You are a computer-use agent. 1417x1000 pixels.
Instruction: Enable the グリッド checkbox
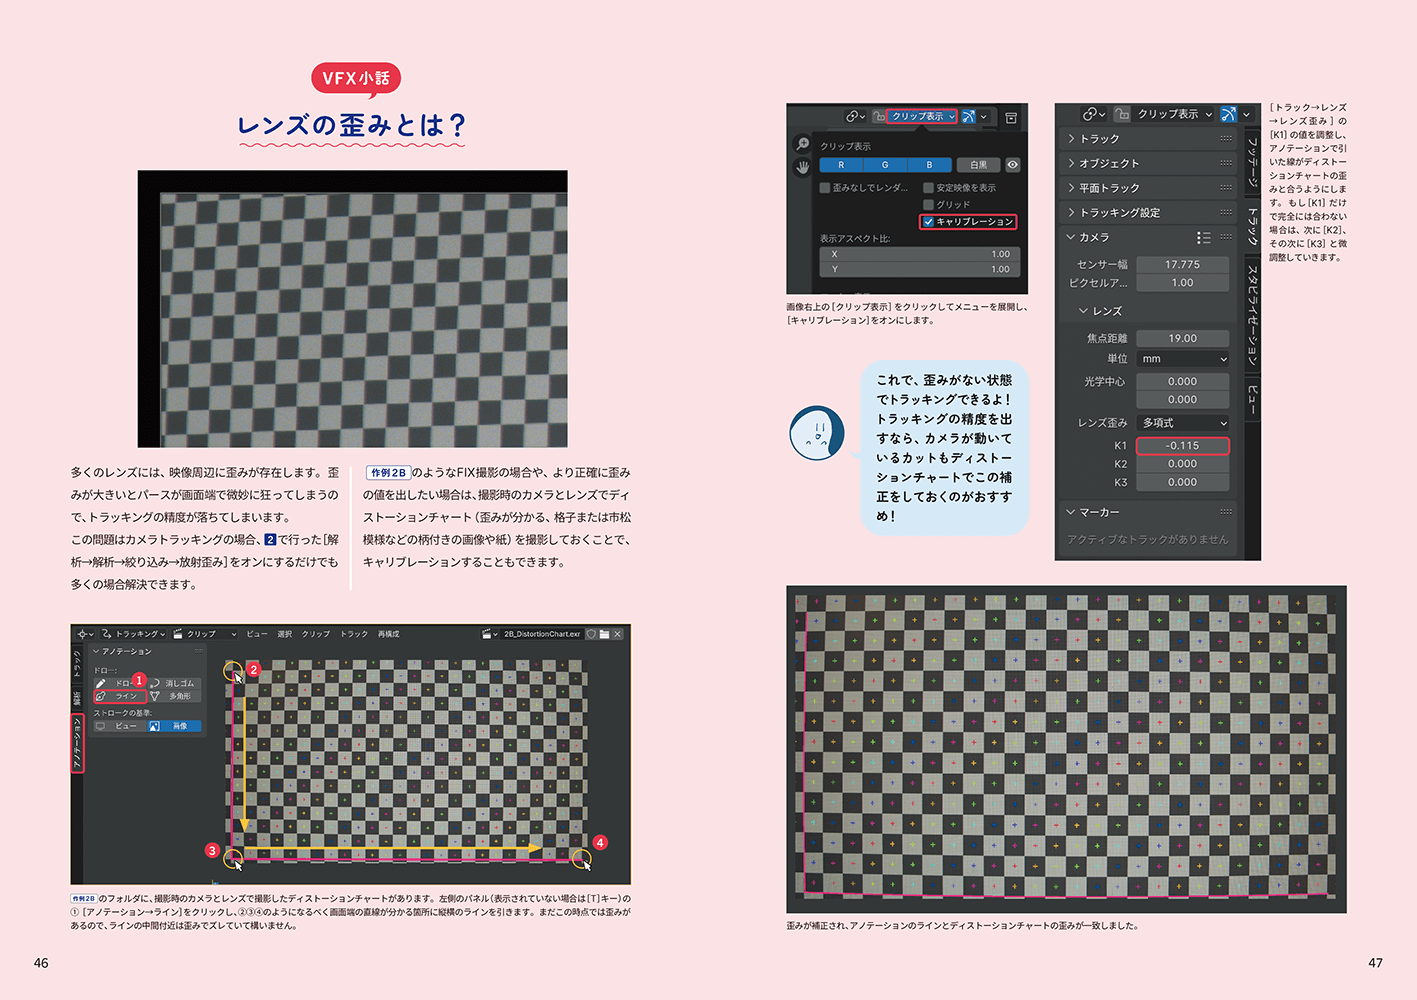(929, 204)
